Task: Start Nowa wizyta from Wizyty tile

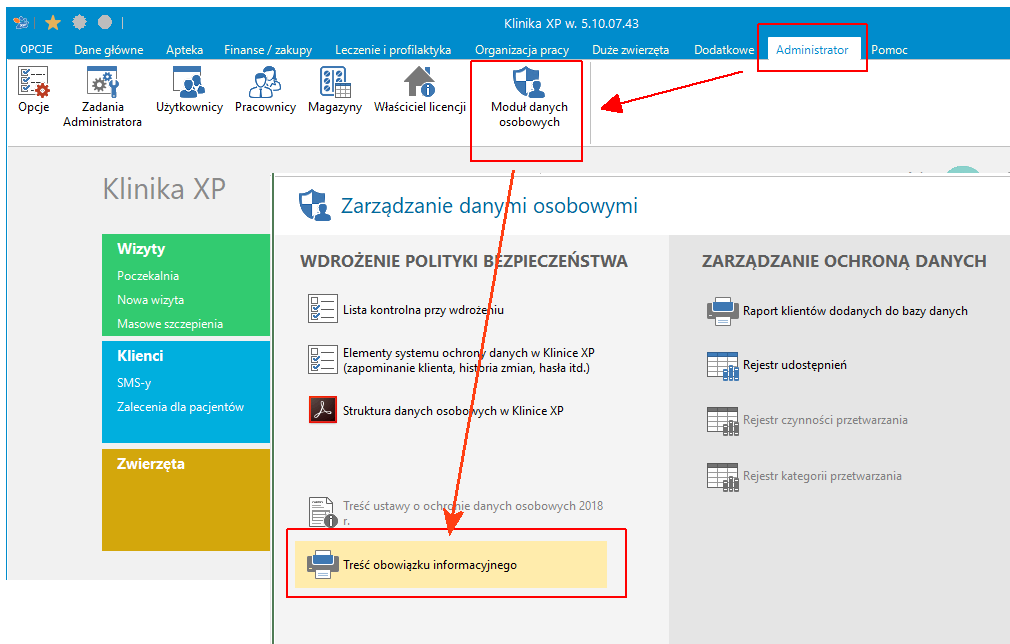Action: (150, 299)
